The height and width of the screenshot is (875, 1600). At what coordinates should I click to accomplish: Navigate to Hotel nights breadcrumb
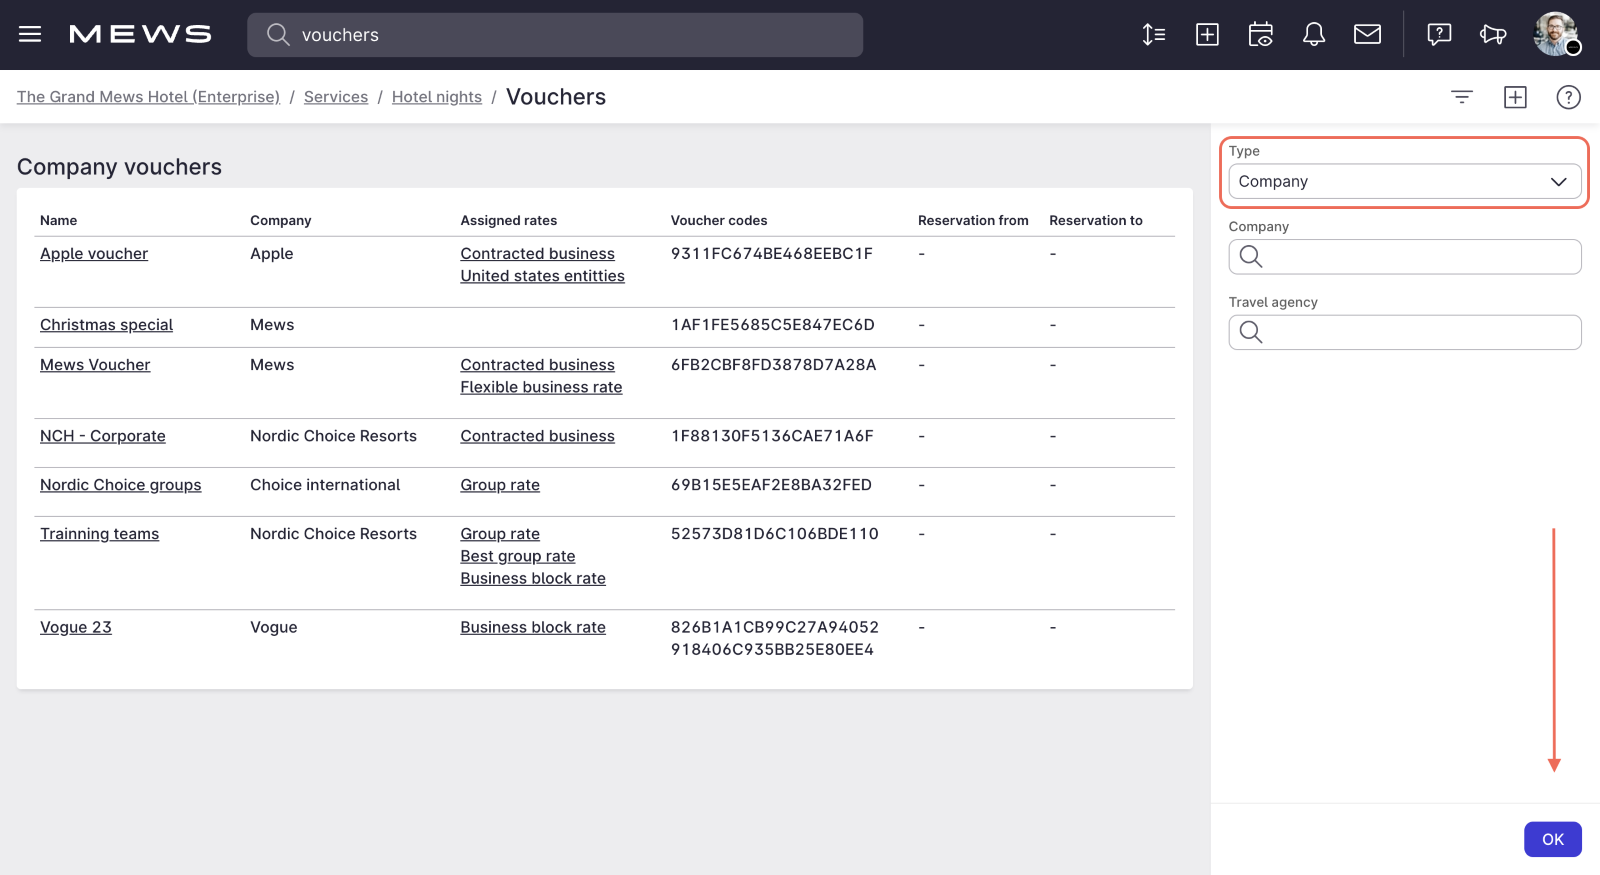tap(436, 97)
